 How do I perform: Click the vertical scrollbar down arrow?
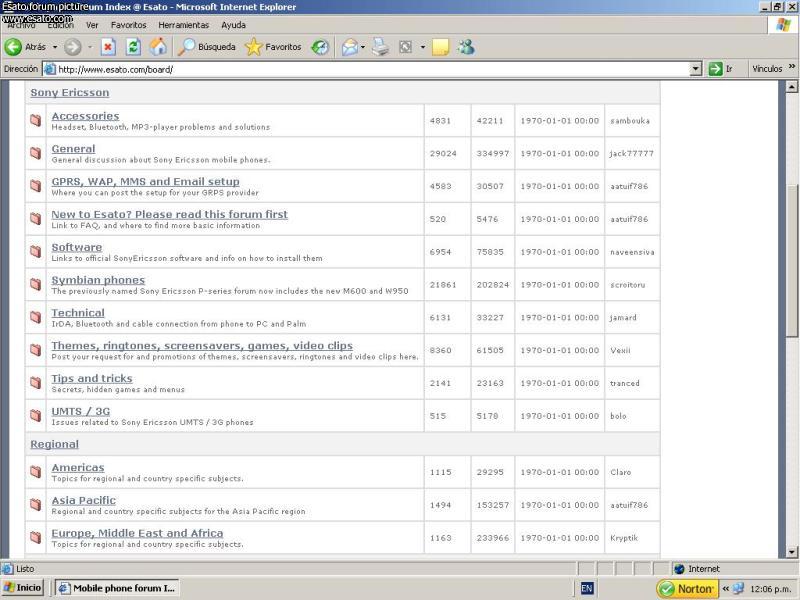tap(792, 552)
